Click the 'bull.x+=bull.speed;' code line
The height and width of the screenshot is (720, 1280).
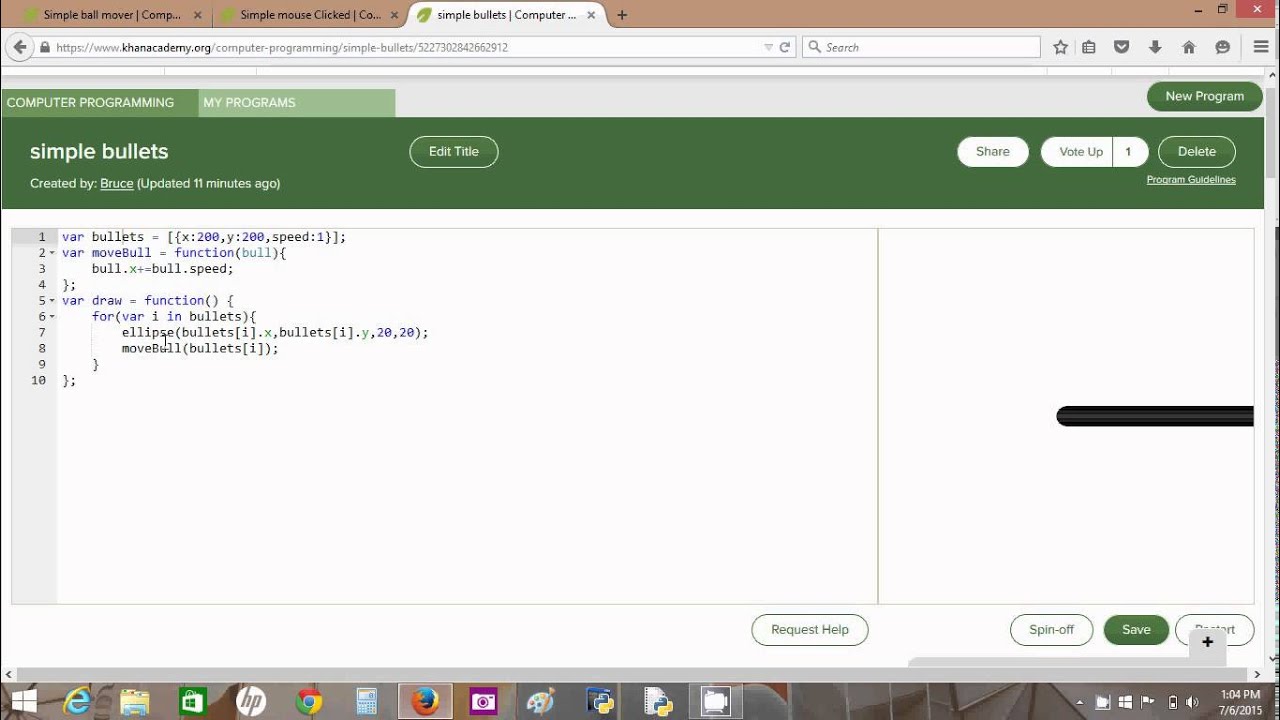tap(162, 269)
